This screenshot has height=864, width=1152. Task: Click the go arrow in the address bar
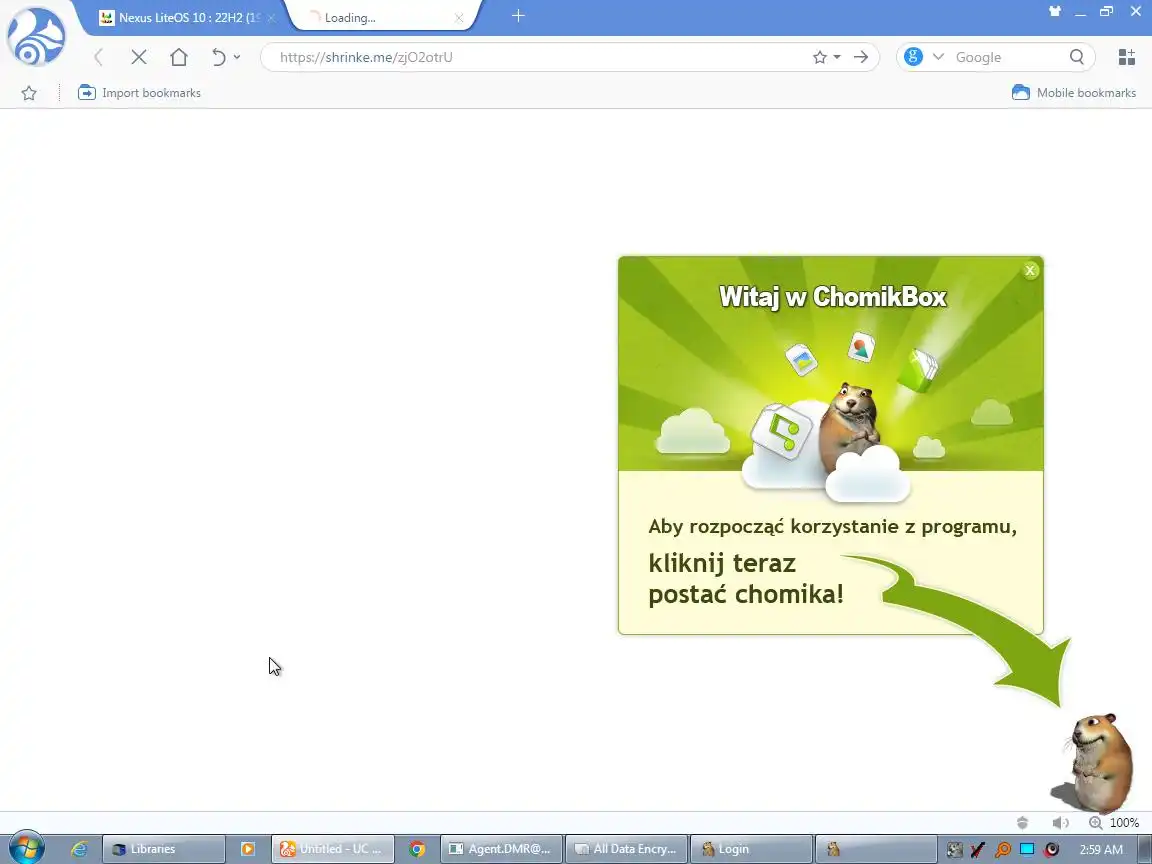click(861, 57)
